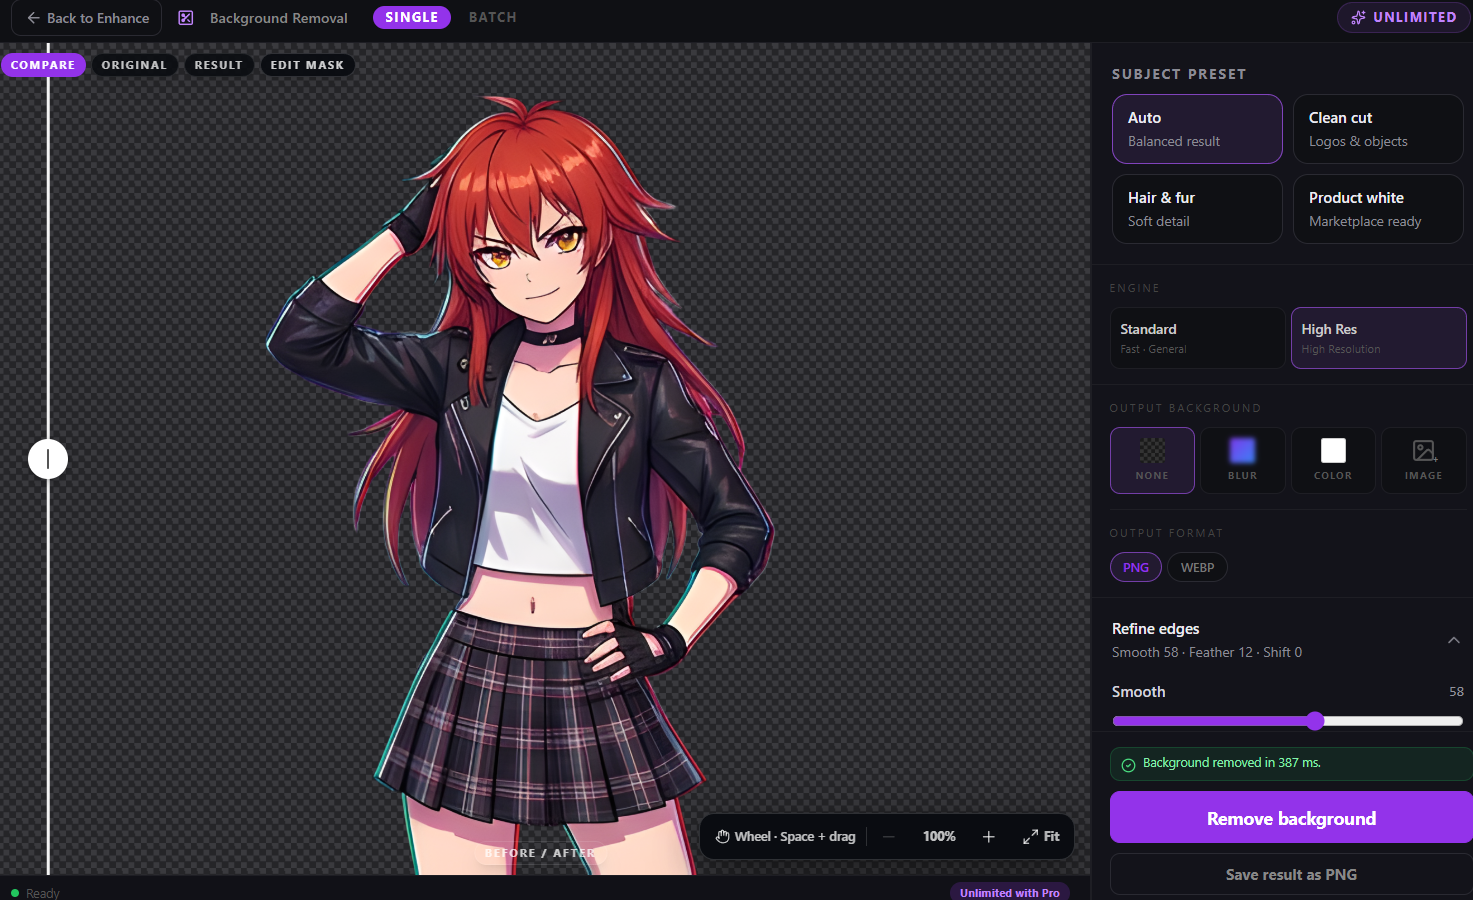Click the Remove background button

[x=1291, y=818]
